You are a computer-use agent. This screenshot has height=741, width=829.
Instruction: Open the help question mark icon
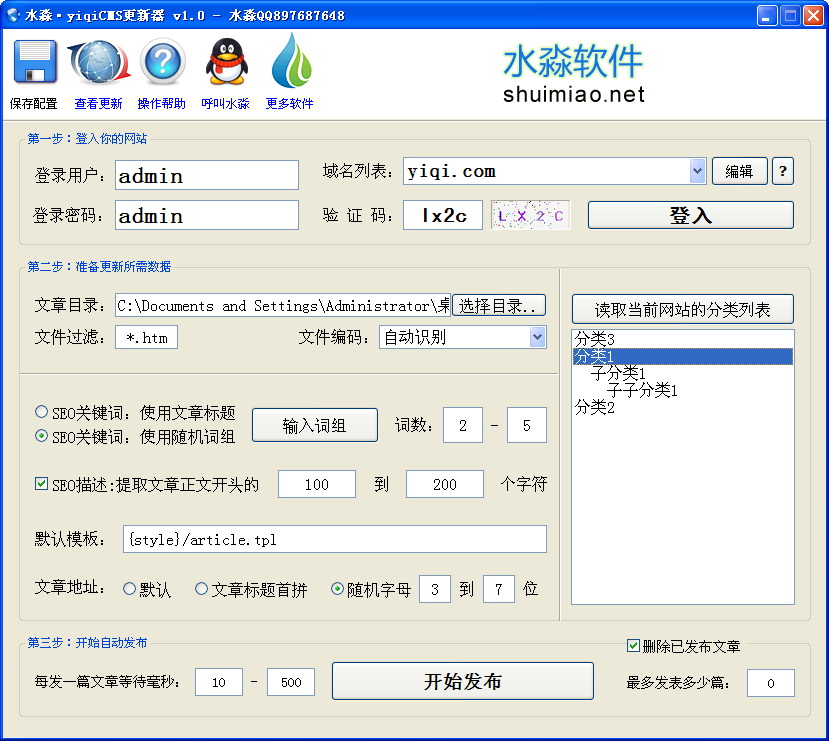[x=162, y=62]
